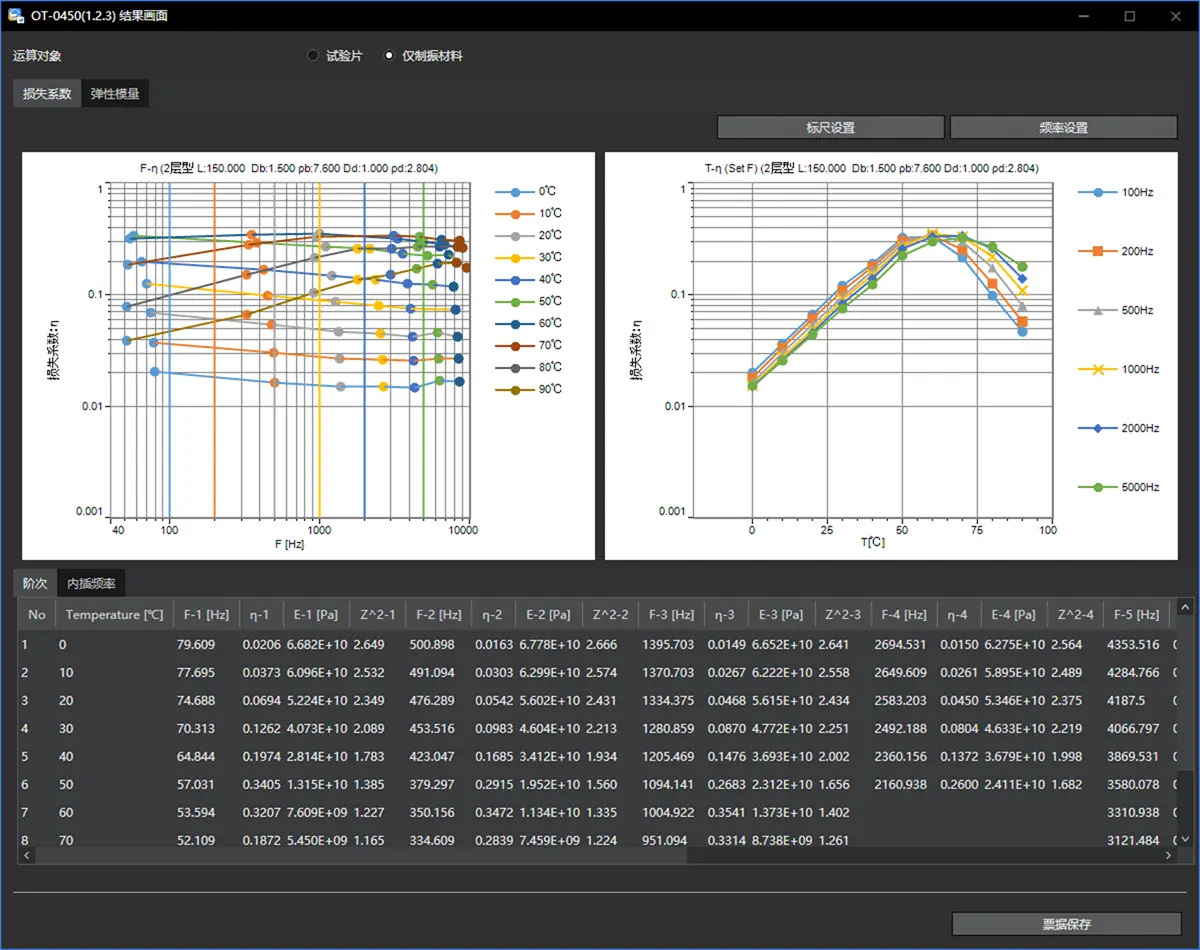
Task: Click the 70℃ legend marker
Action: [x=515, y=345]
